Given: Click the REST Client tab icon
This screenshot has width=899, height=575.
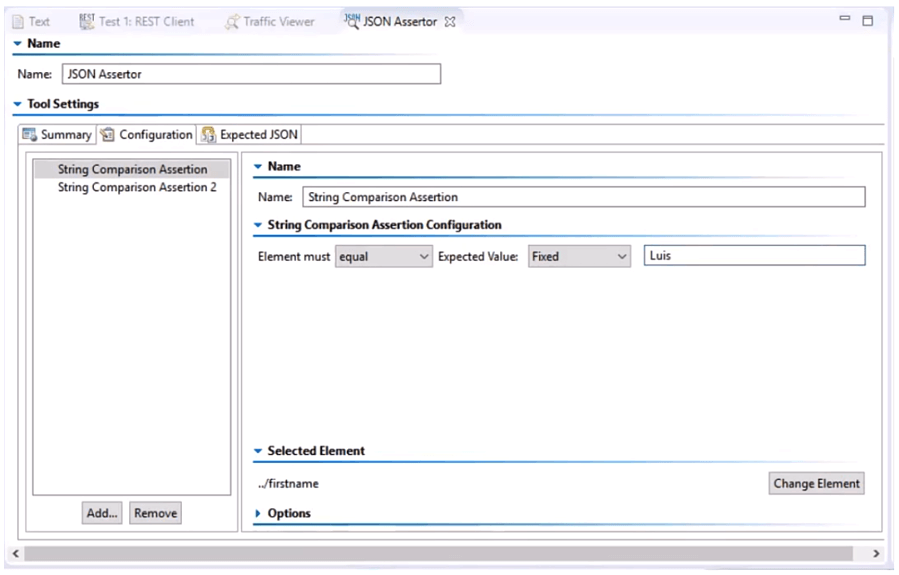Looking at the screenshot, I should pyautogui.click(x=87, y=21).
